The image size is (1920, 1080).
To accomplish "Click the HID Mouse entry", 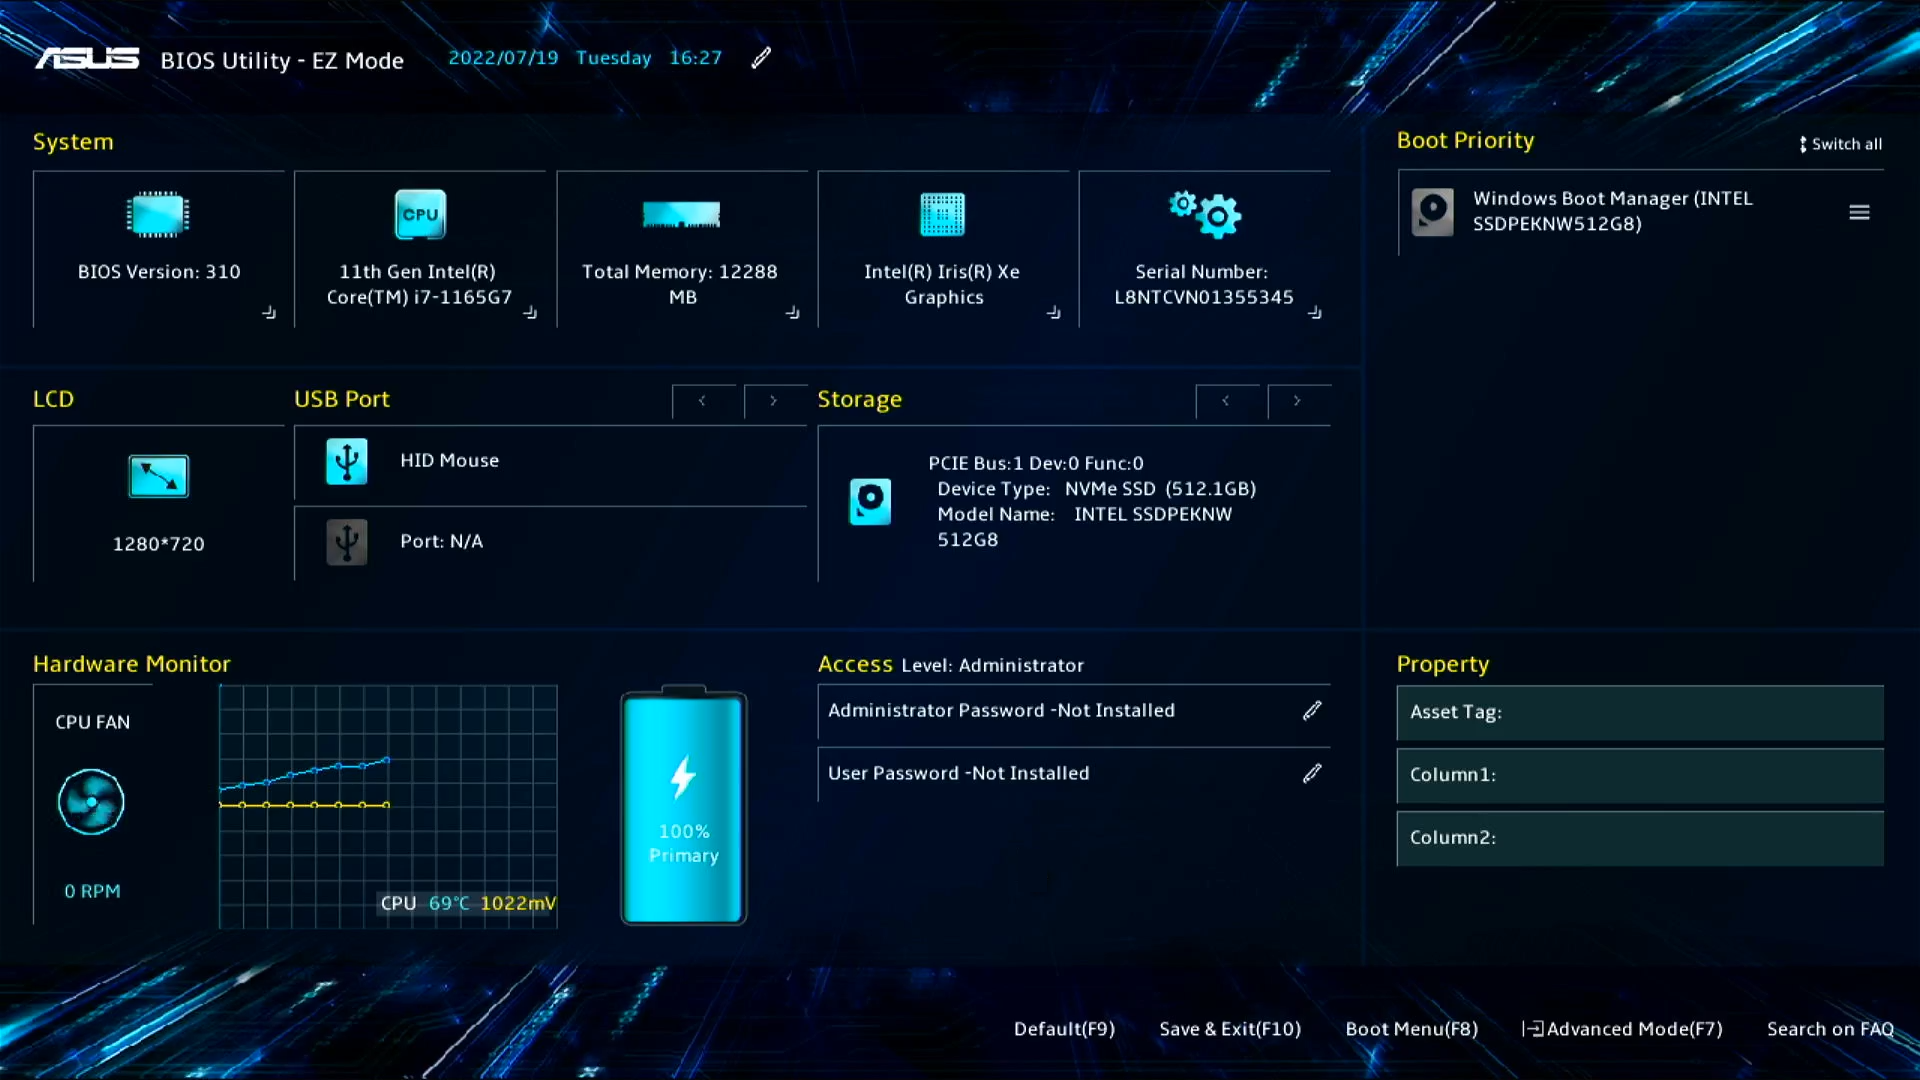I will tap(551, 461).
